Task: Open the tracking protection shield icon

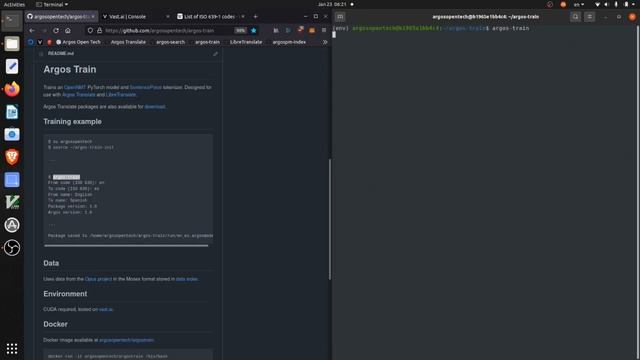Action: pos(90,31)
